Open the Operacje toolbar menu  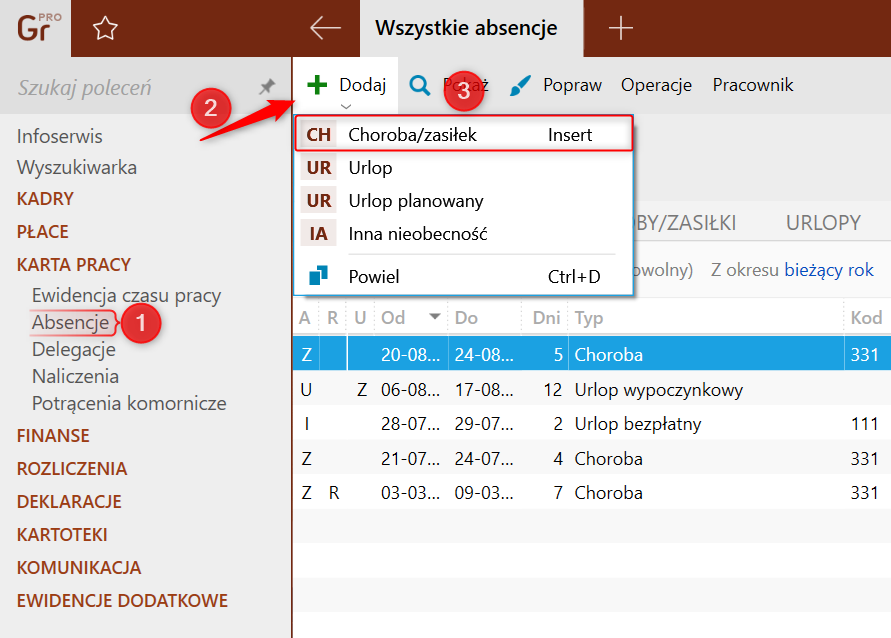pos(656,85)
